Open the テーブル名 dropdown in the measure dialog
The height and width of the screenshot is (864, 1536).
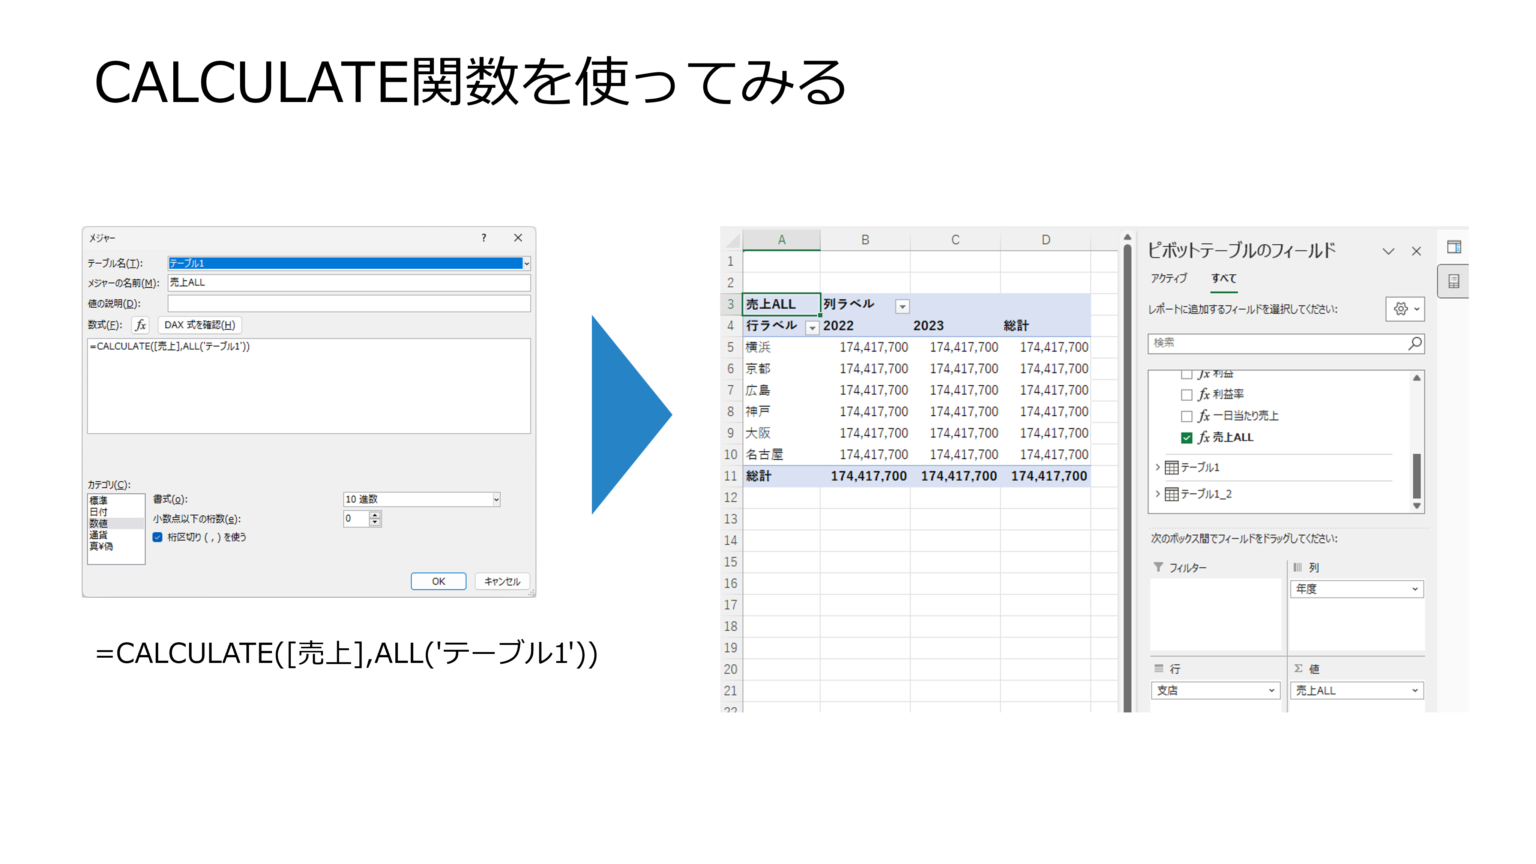click(x=527, y=261)
